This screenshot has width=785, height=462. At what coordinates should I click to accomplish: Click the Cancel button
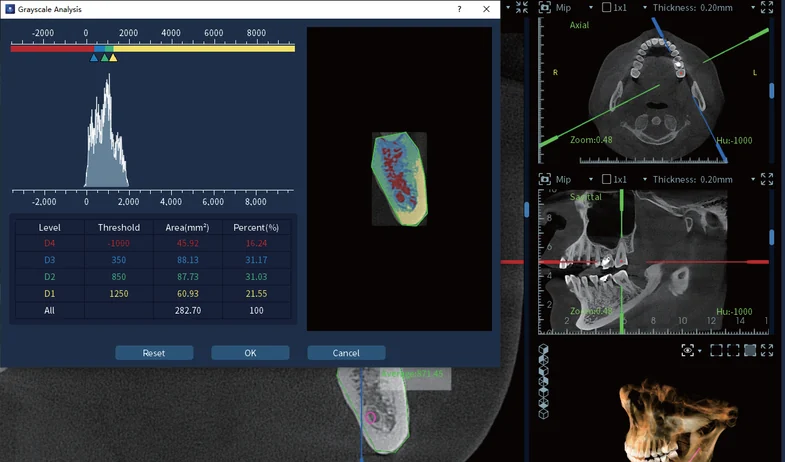point(346,353)
